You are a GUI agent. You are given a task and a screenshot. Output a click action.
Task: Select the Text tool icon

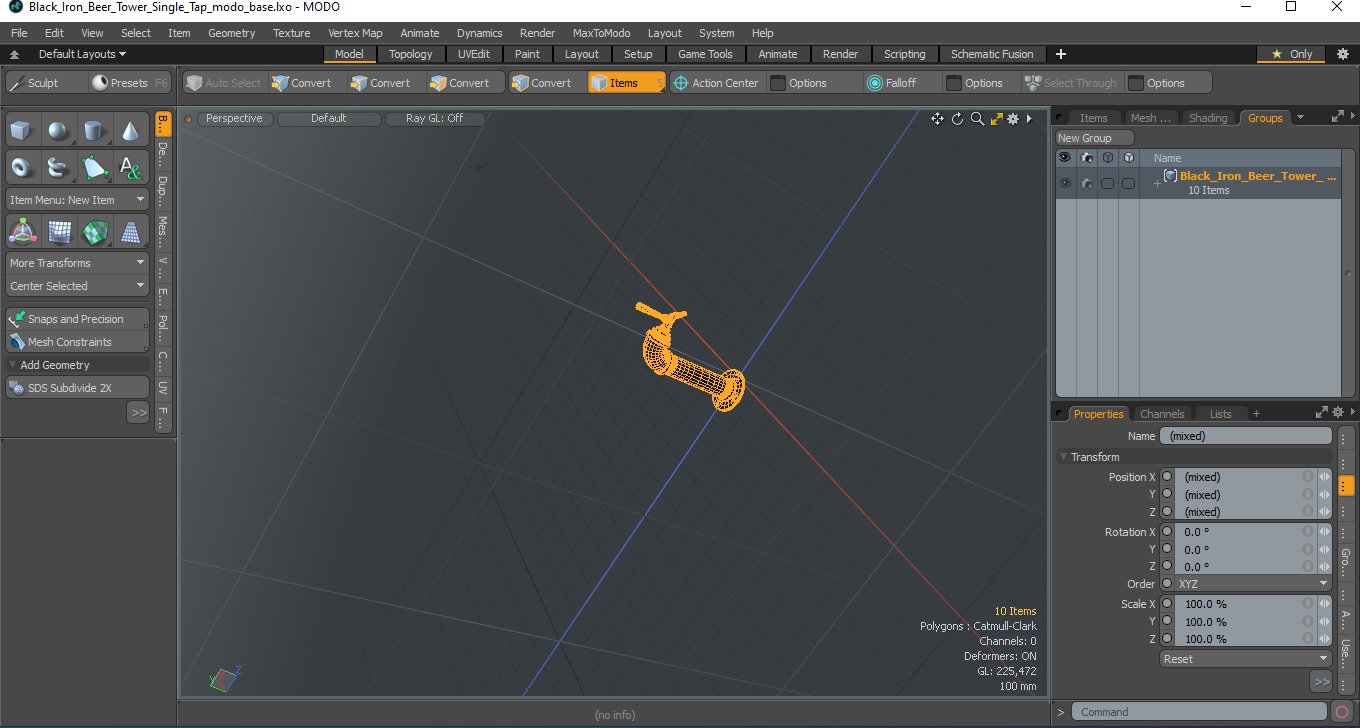[x=131, y=167]
